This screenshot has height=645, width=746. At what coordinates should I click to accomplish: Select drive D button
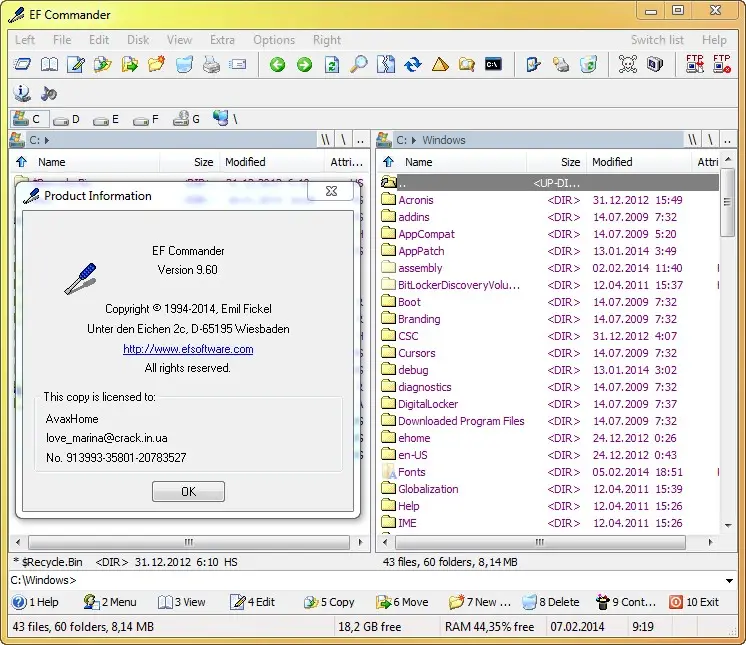pyautogui.click(x=66, y=119)
